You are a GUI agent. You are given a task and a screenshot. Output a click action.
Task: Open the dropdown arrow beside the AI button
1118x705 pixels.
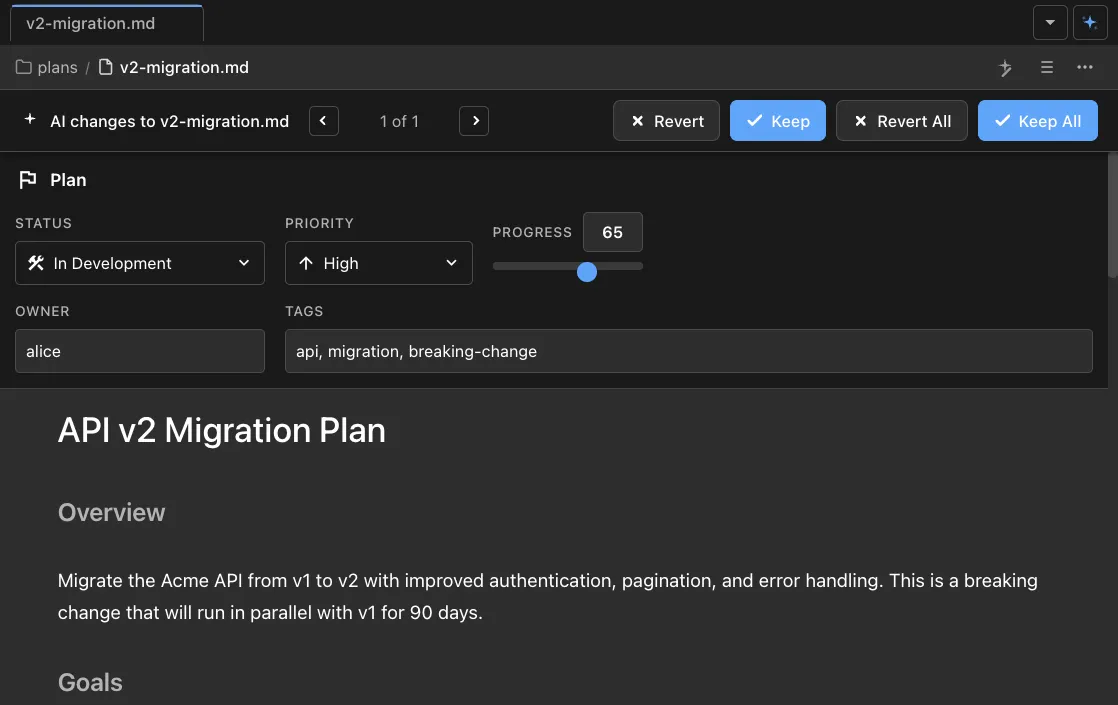click(x=1050, y=22)
